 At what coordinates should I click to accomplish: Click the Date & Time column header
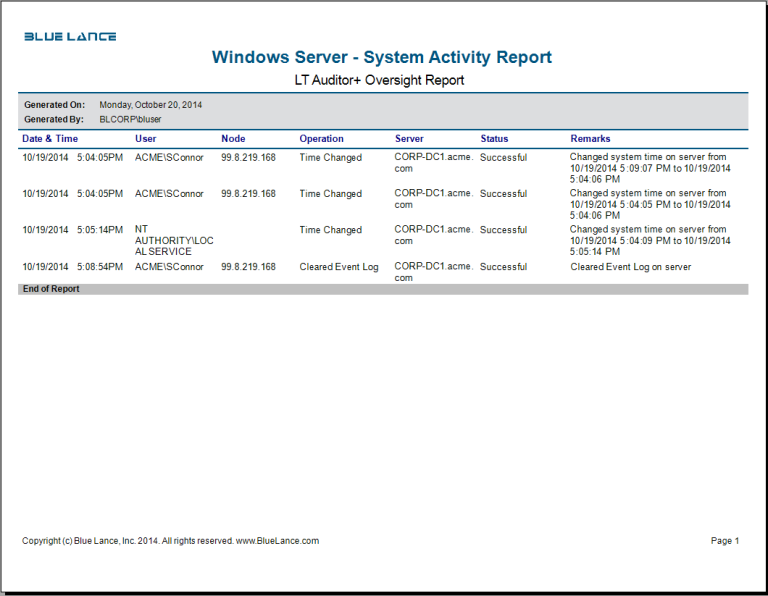click(x=50, y=139)
